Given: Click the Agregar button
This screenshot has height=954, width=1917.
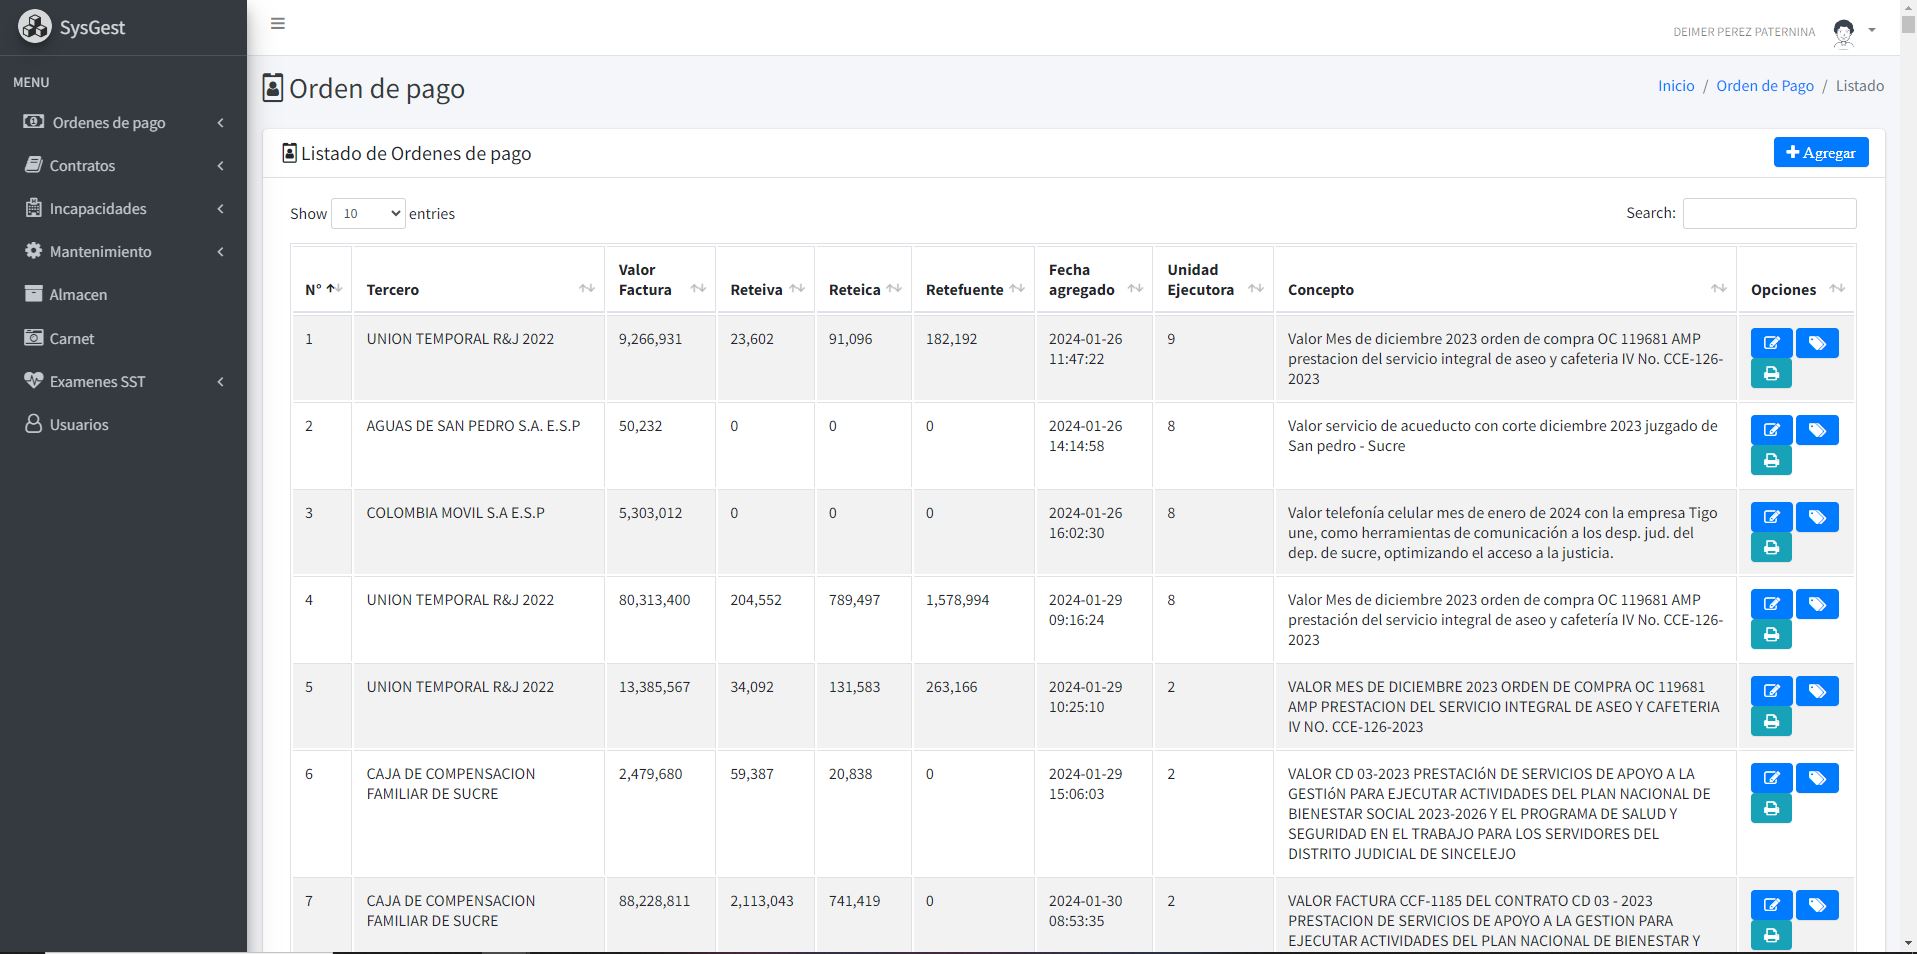Looking at the screenshot, I should pyautogui.click(x=1820, y=152).
